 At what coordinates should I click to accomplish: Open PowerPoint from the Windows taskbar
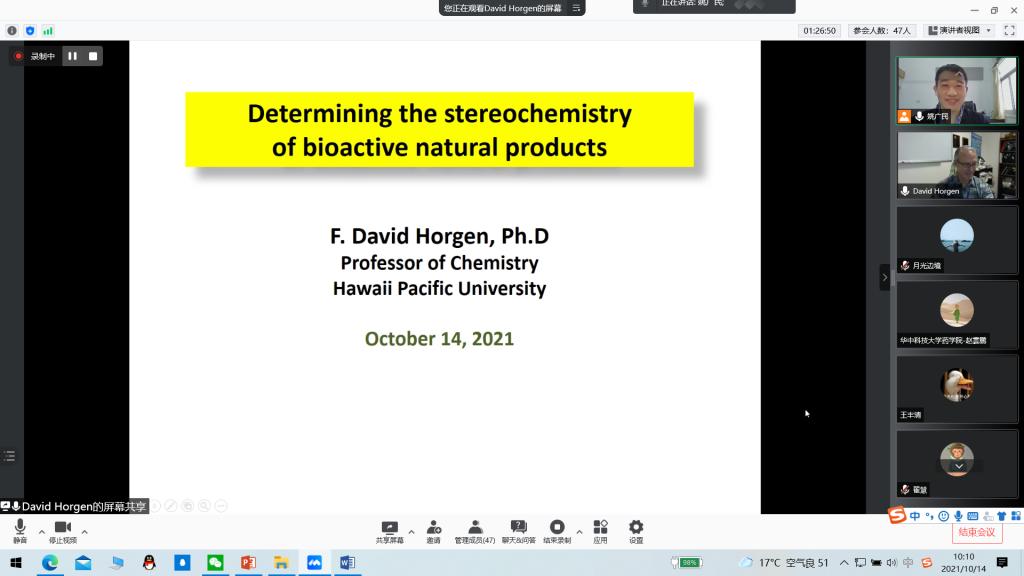pos(248,563)
